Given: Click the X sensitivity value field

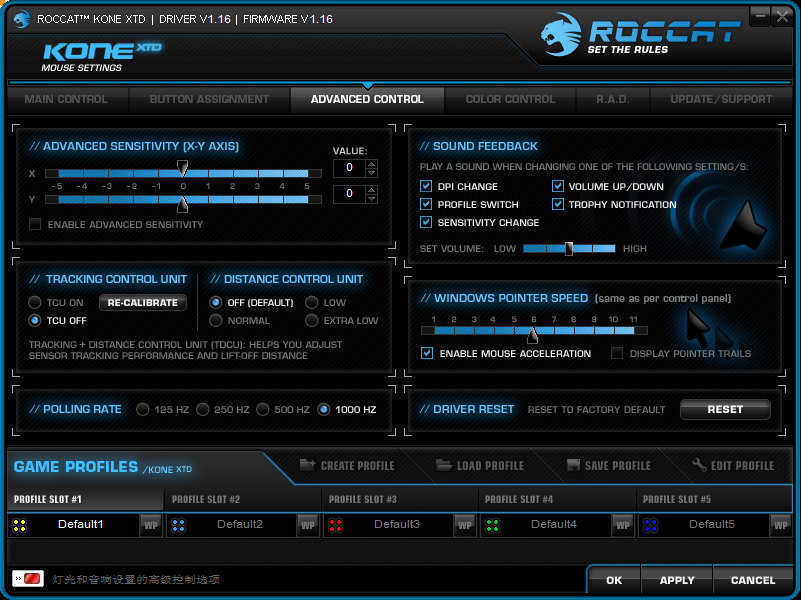Looking at the screenshot, I should coord(349,168).
